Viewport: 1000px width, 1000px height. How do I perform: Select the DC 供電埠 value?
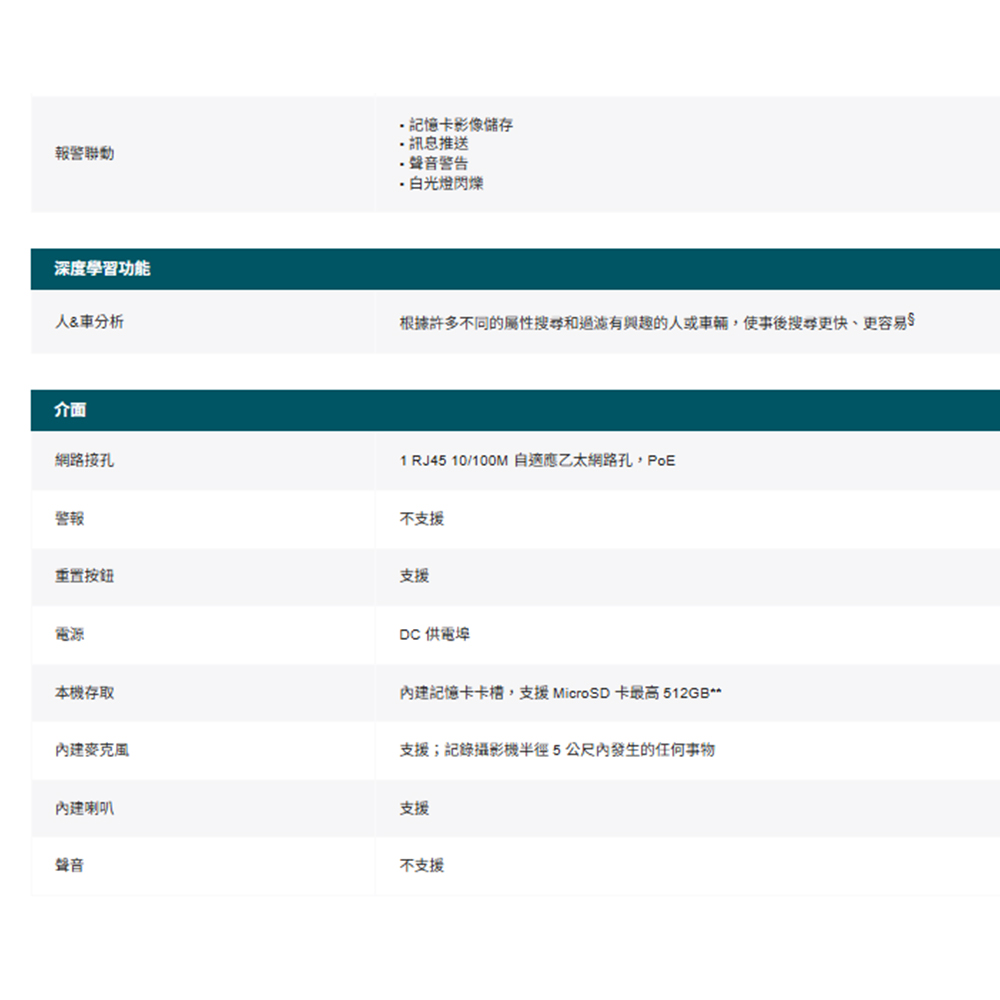(x=435, y=635)
